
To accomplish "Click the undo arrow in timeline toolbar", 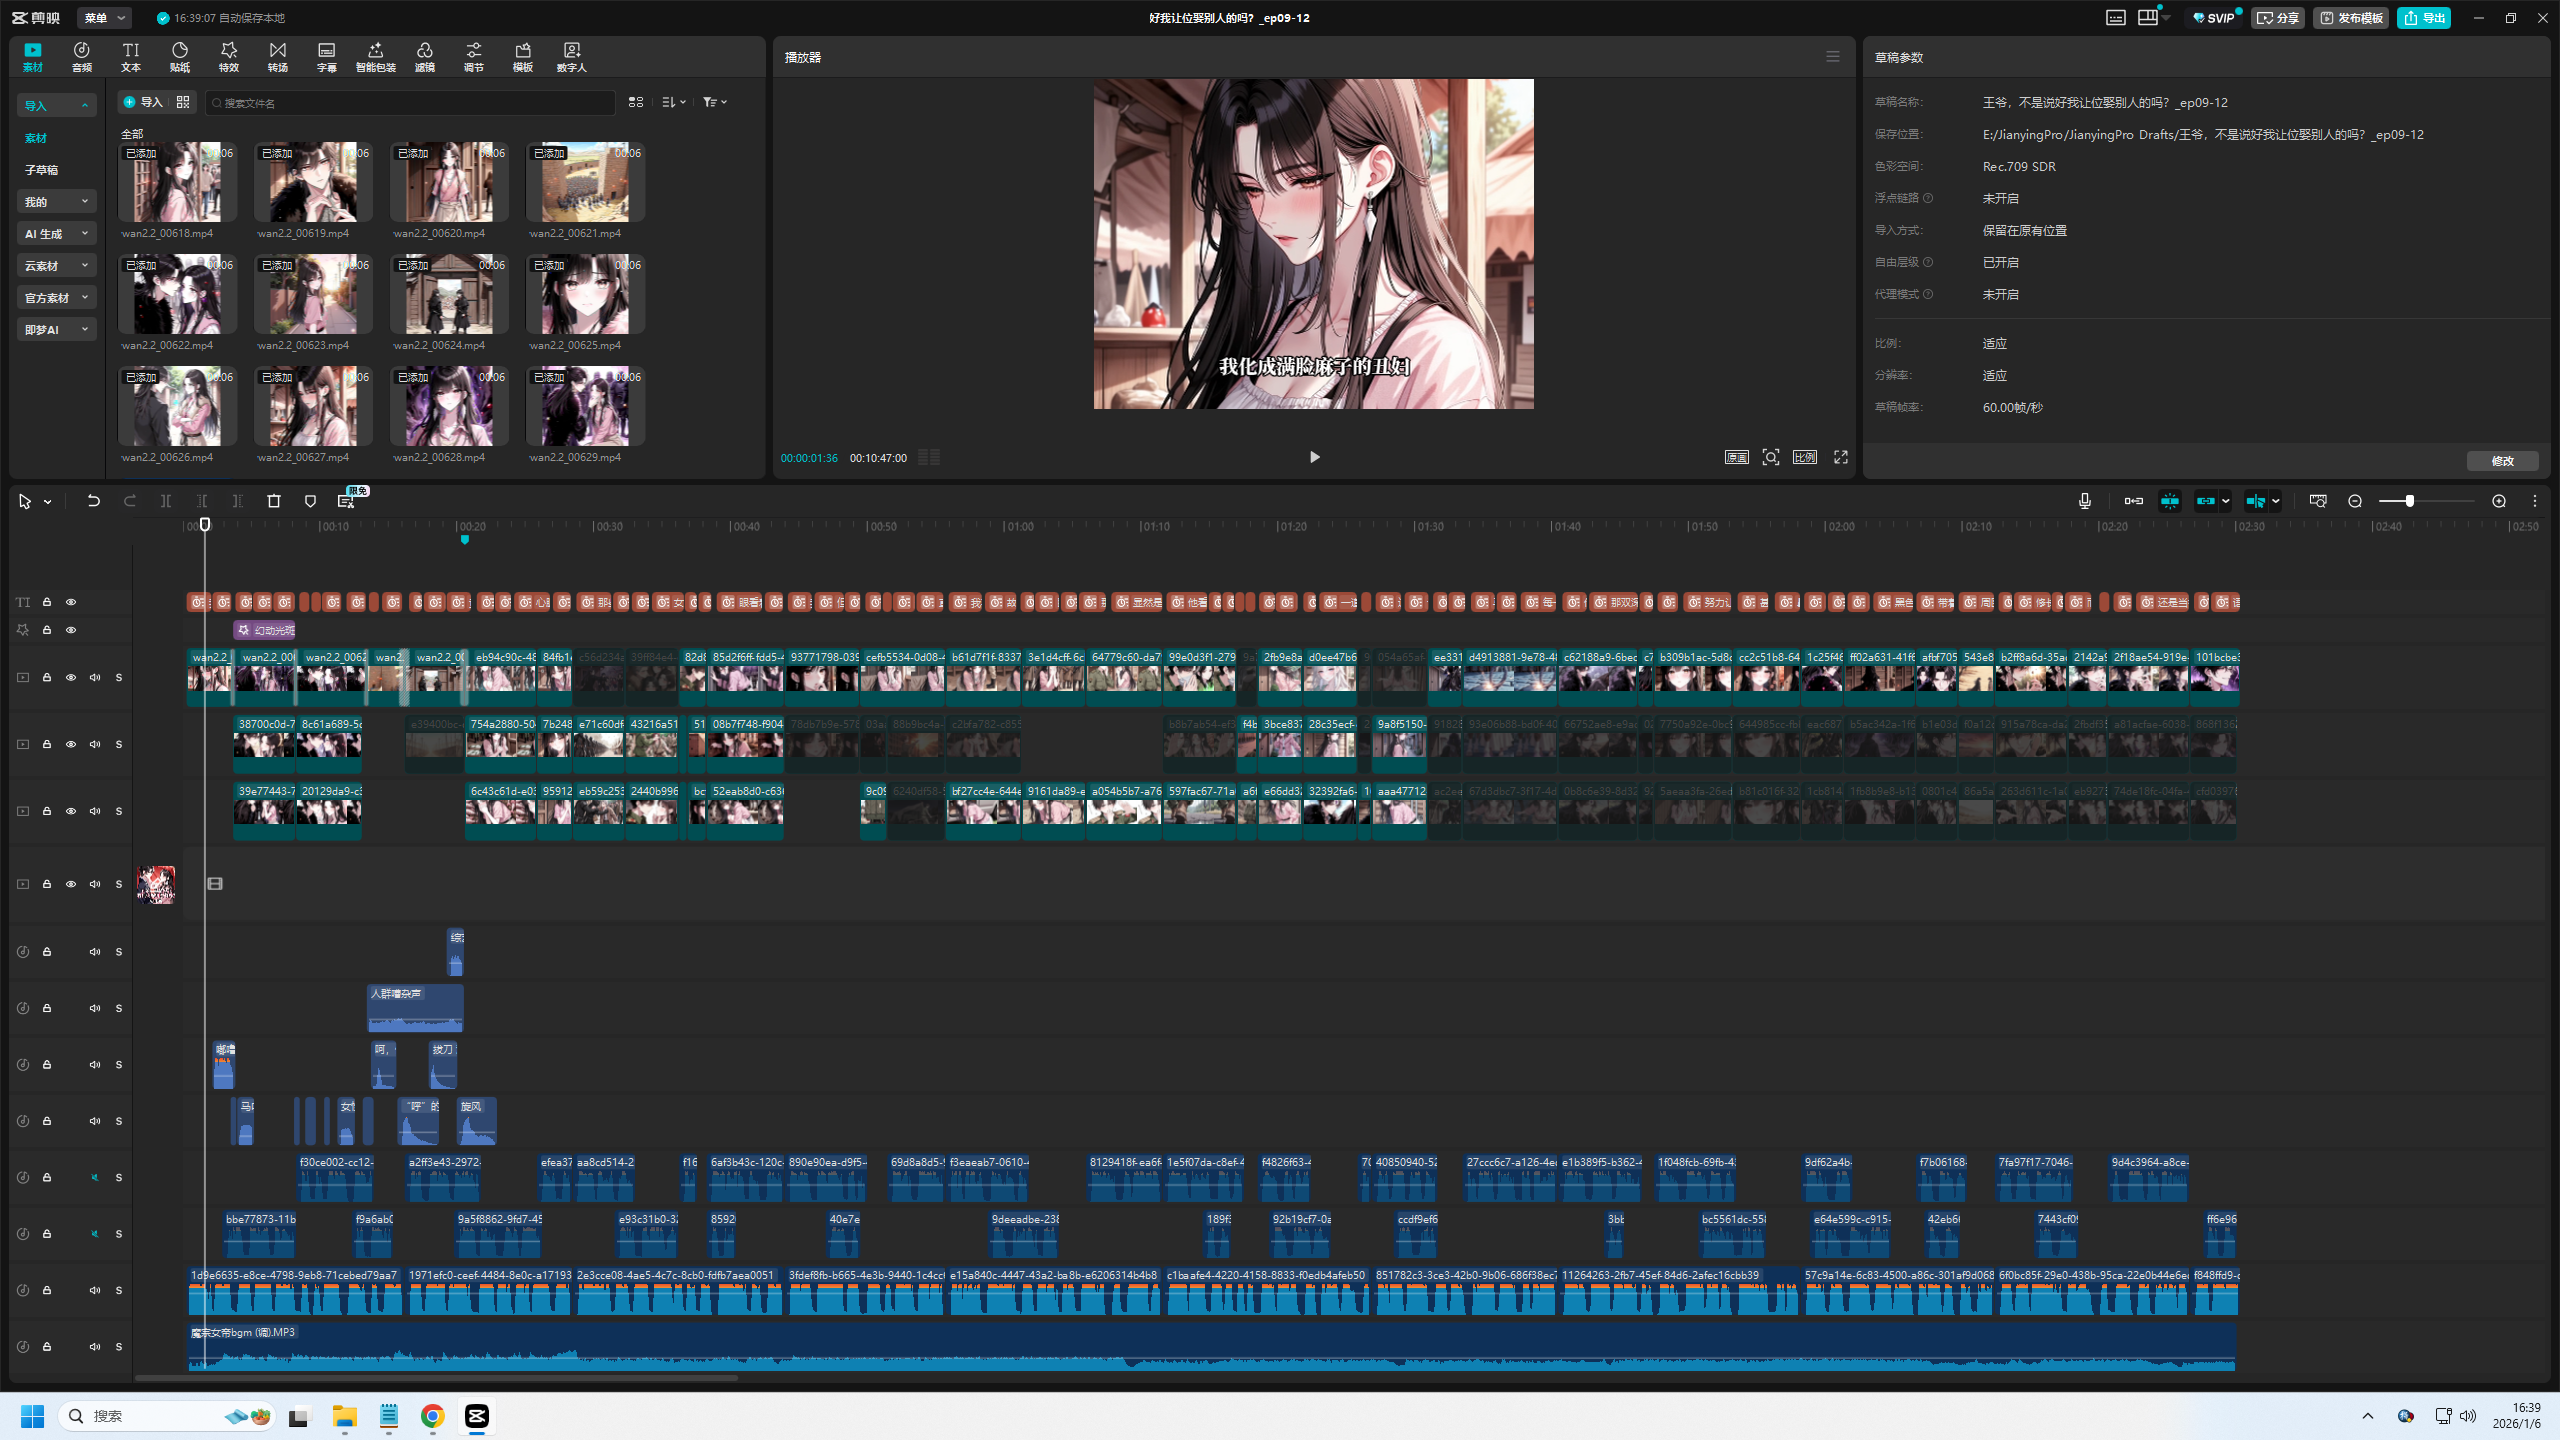I will click(93, 501).
